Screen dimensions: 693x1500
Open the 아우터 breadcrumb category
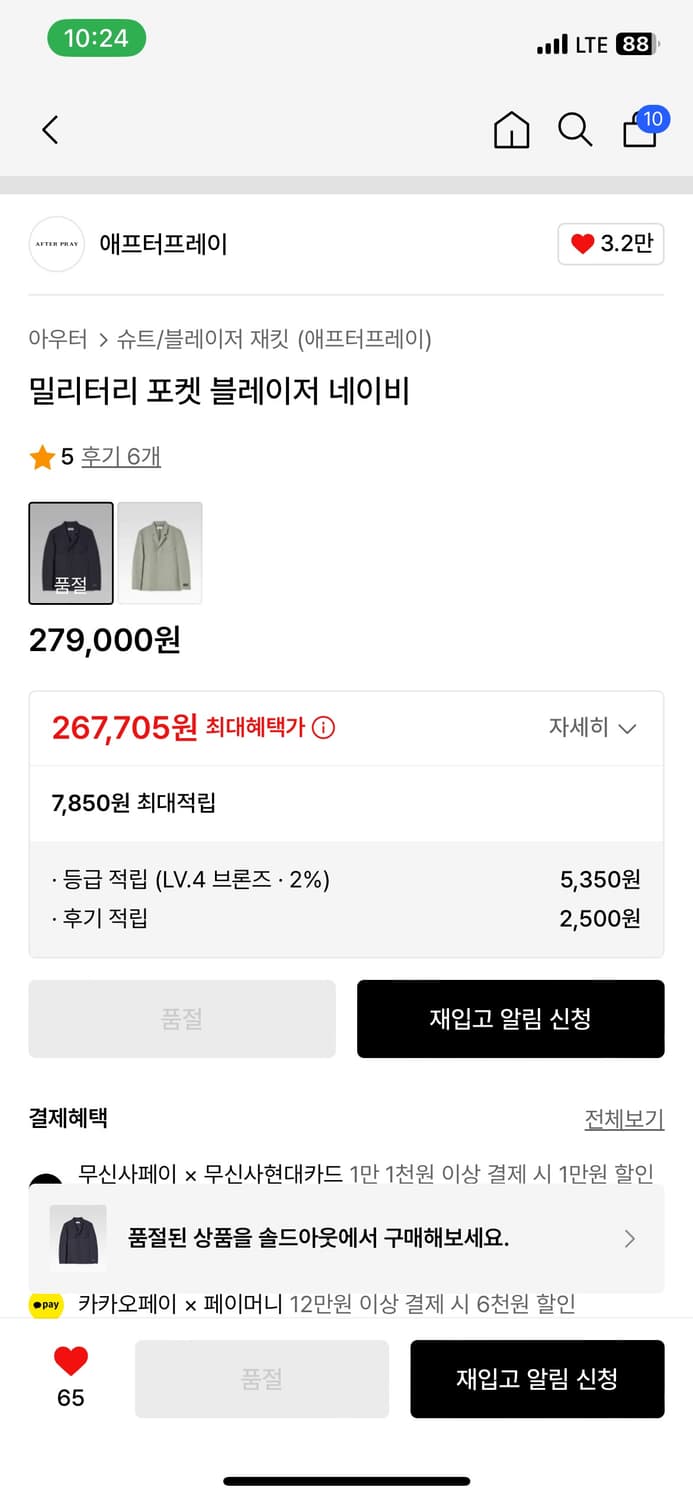58,339
